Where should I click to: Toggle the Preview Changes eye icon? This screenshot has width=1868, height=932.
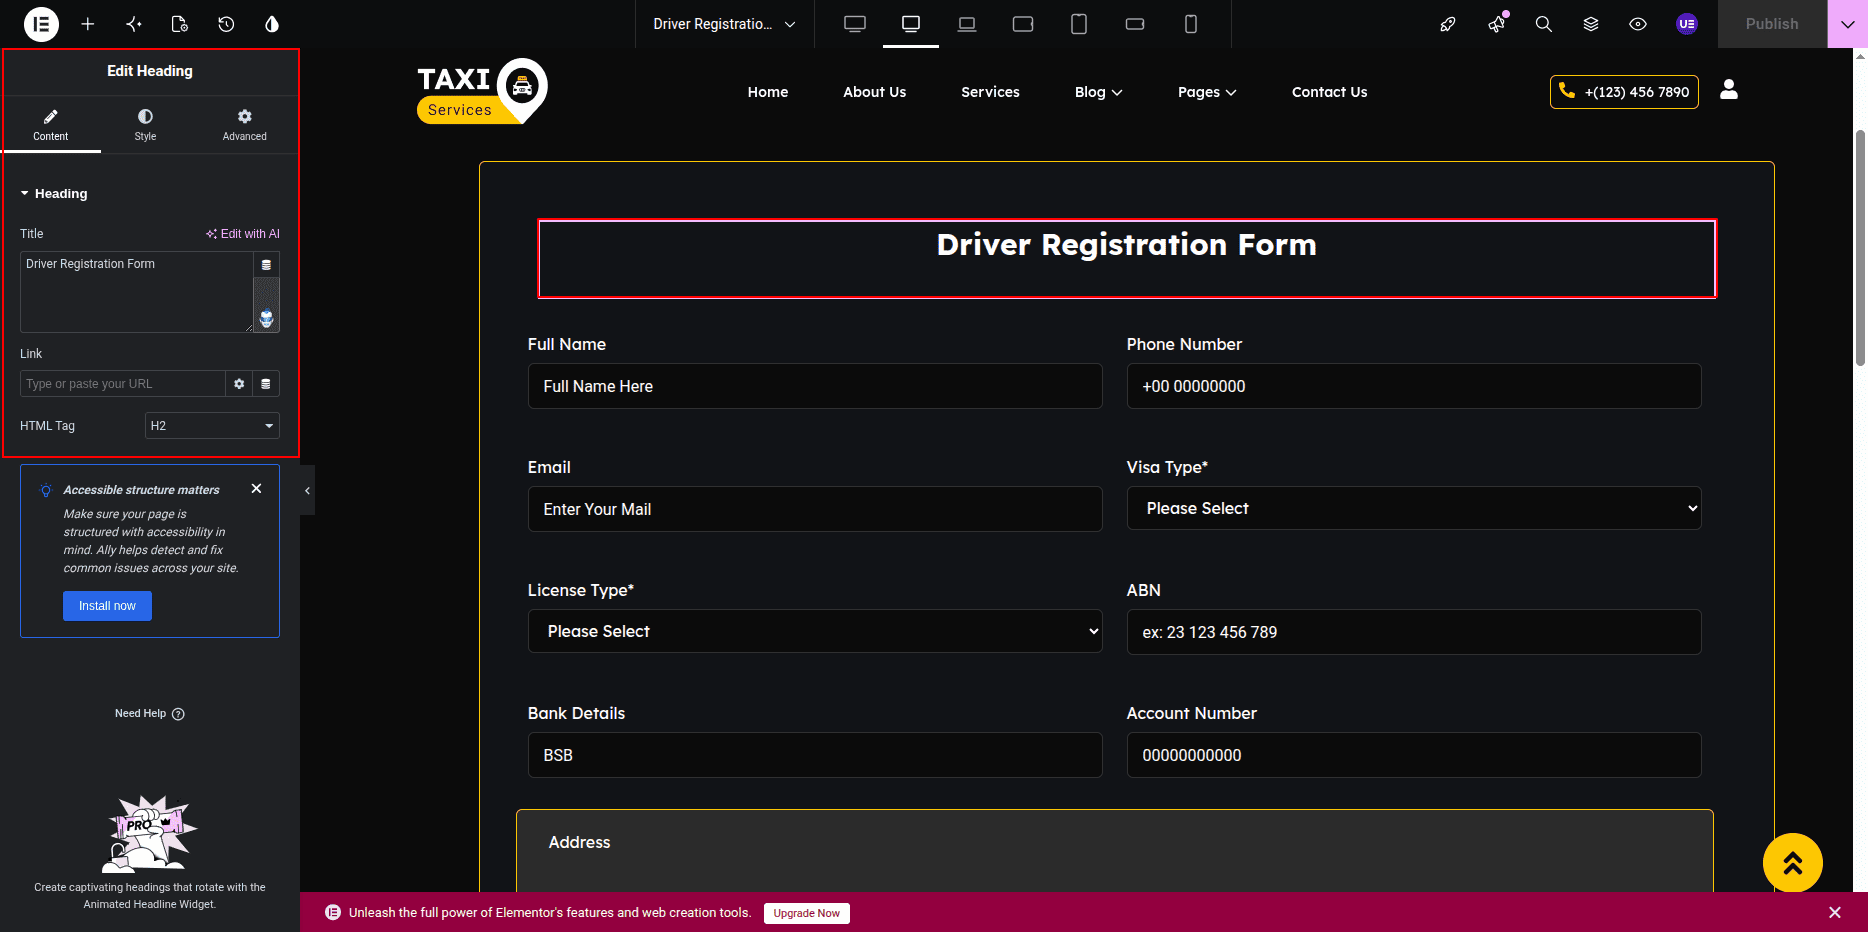tap(1638, 24)
